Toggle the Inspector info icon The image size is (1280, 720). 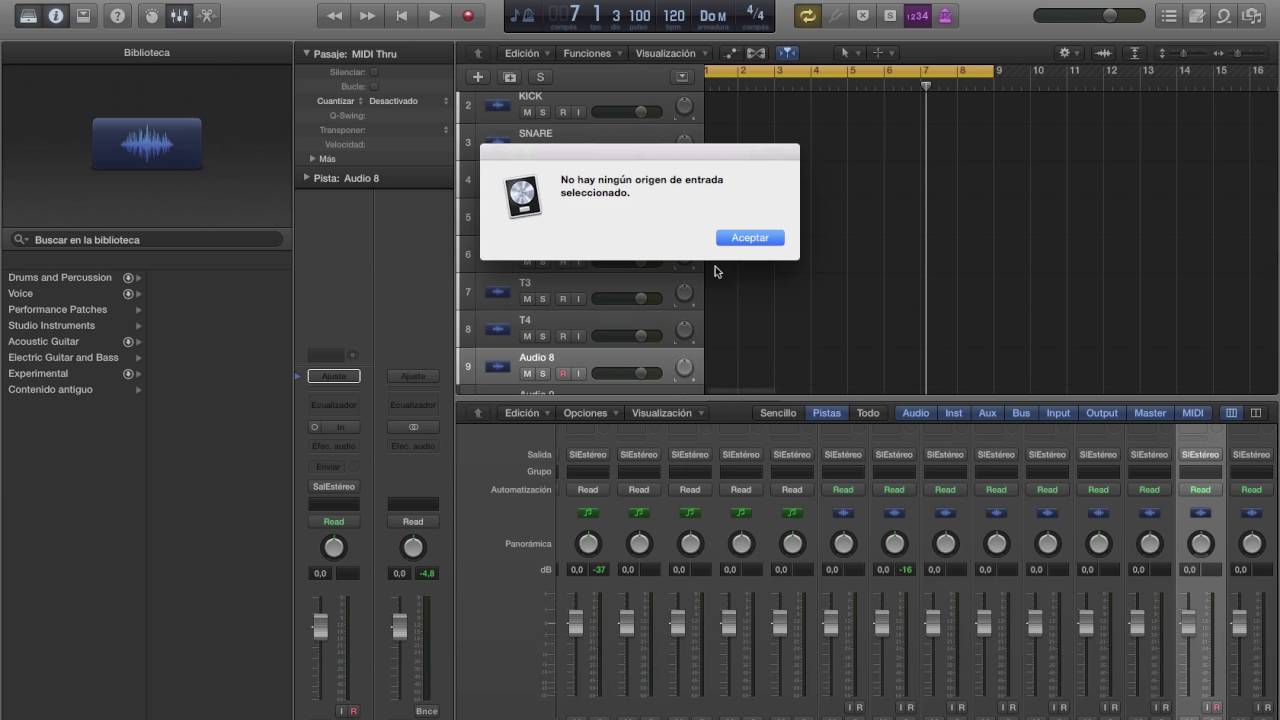(x=56, y=16)
